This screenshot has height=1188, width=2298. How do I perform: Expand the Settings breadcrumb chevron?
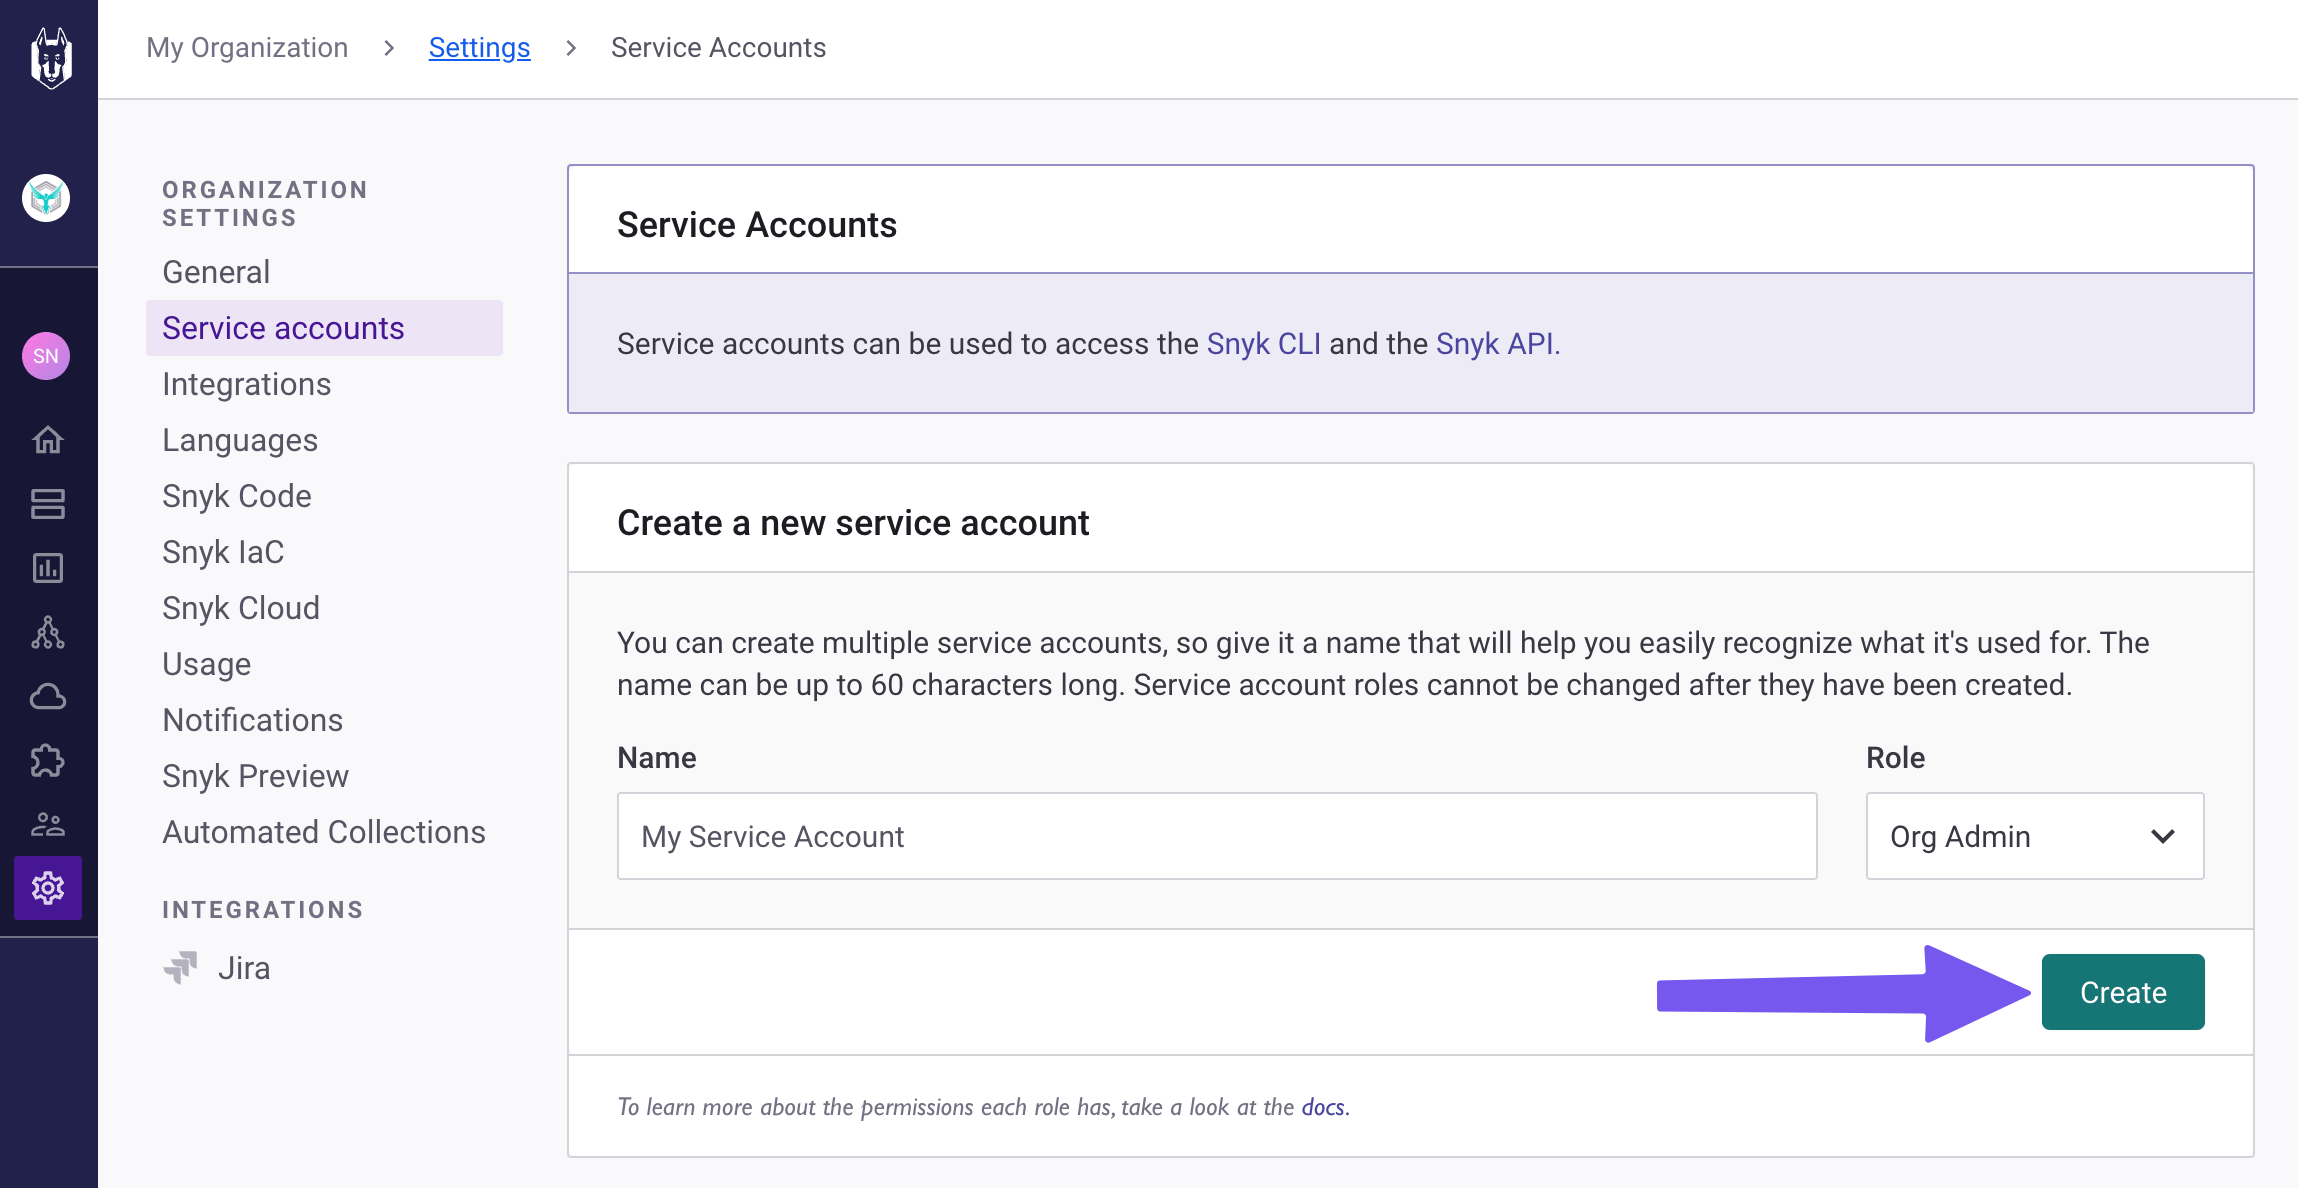point(570,47)
